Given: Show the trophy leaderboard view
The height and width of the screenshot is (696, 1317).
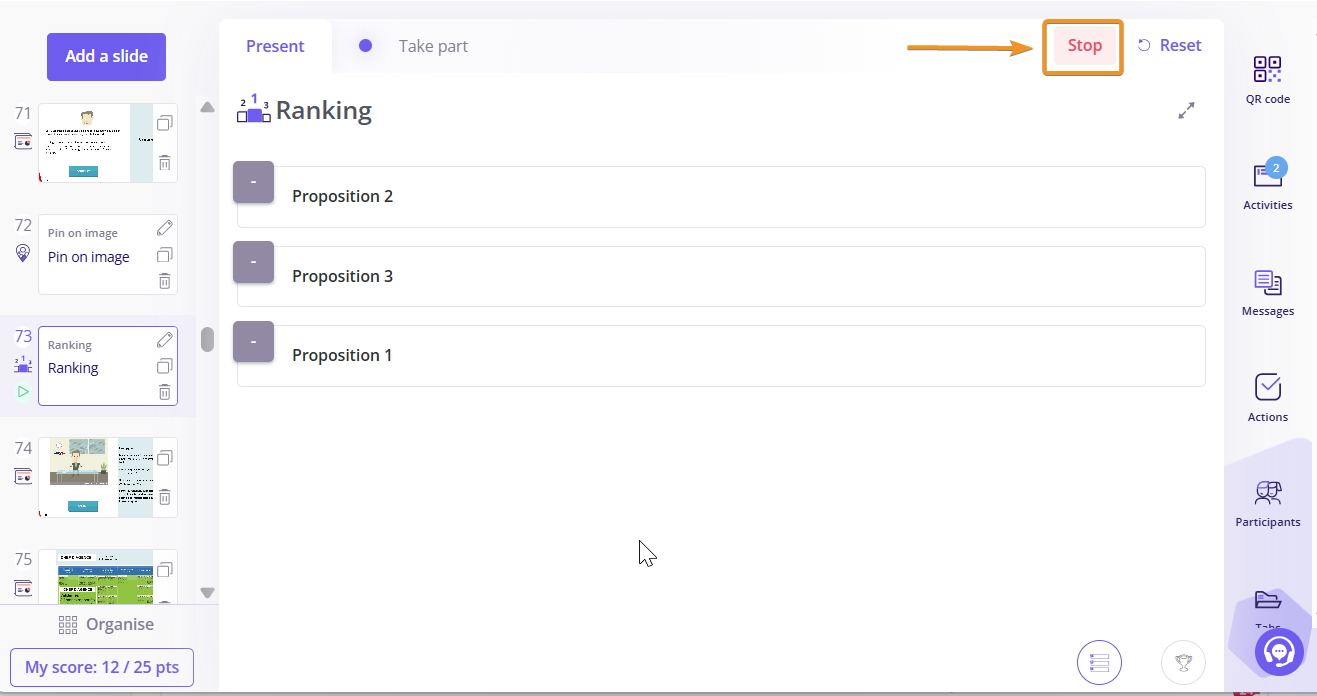Looking at the screenshot, I should [1183, 662].
